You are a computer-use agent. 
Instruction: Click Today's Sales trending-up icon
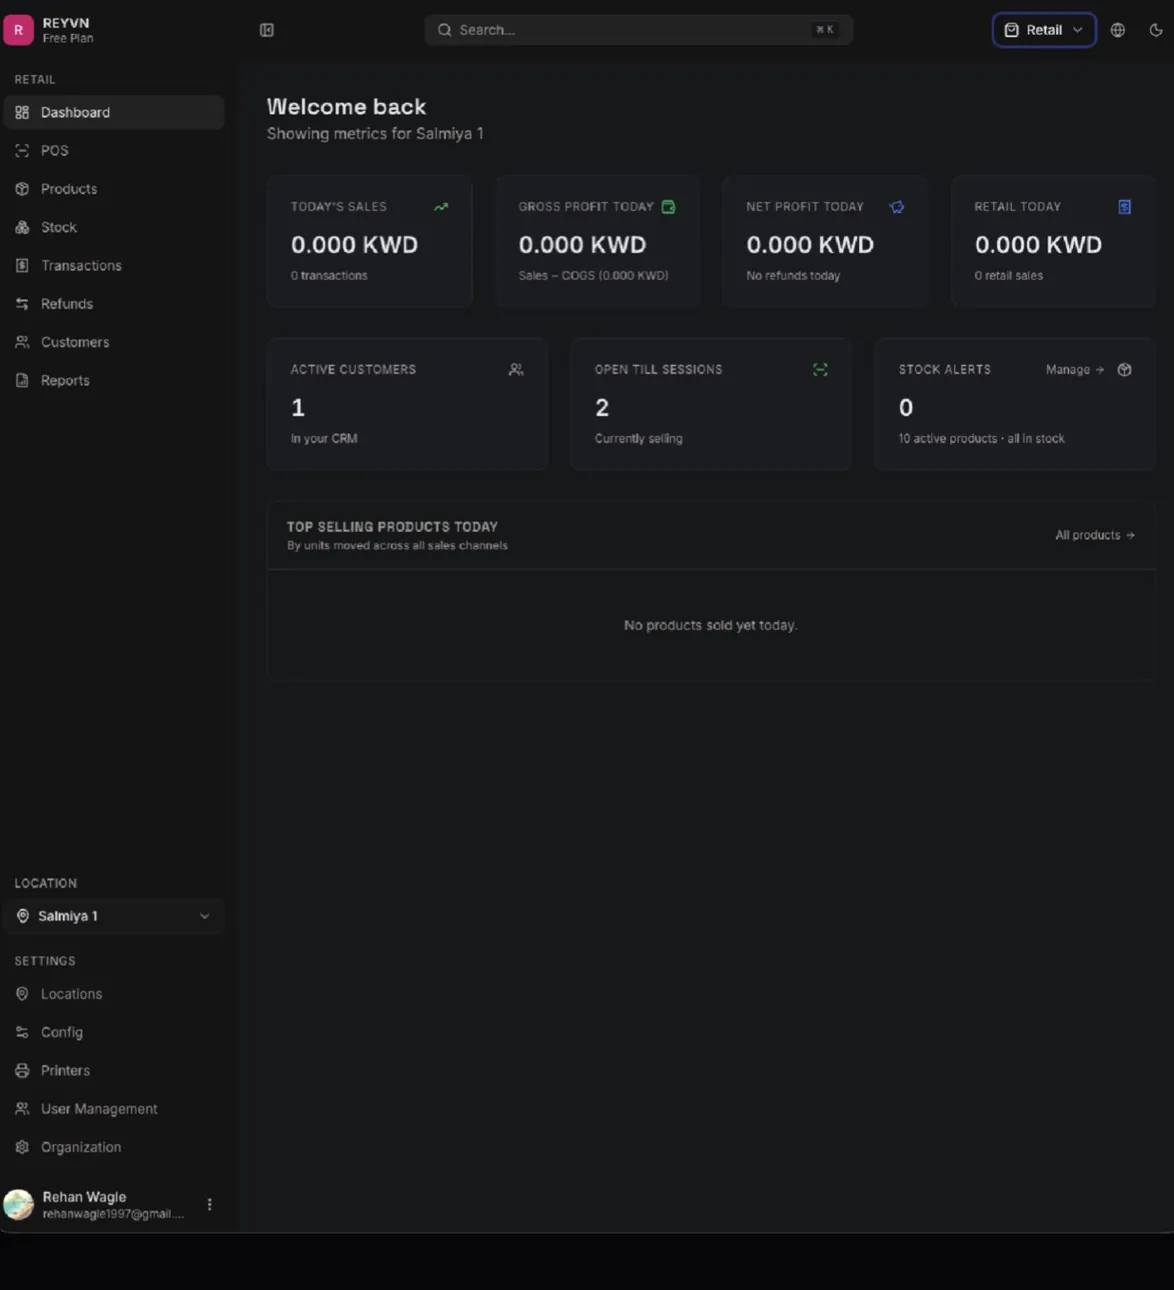441,207
